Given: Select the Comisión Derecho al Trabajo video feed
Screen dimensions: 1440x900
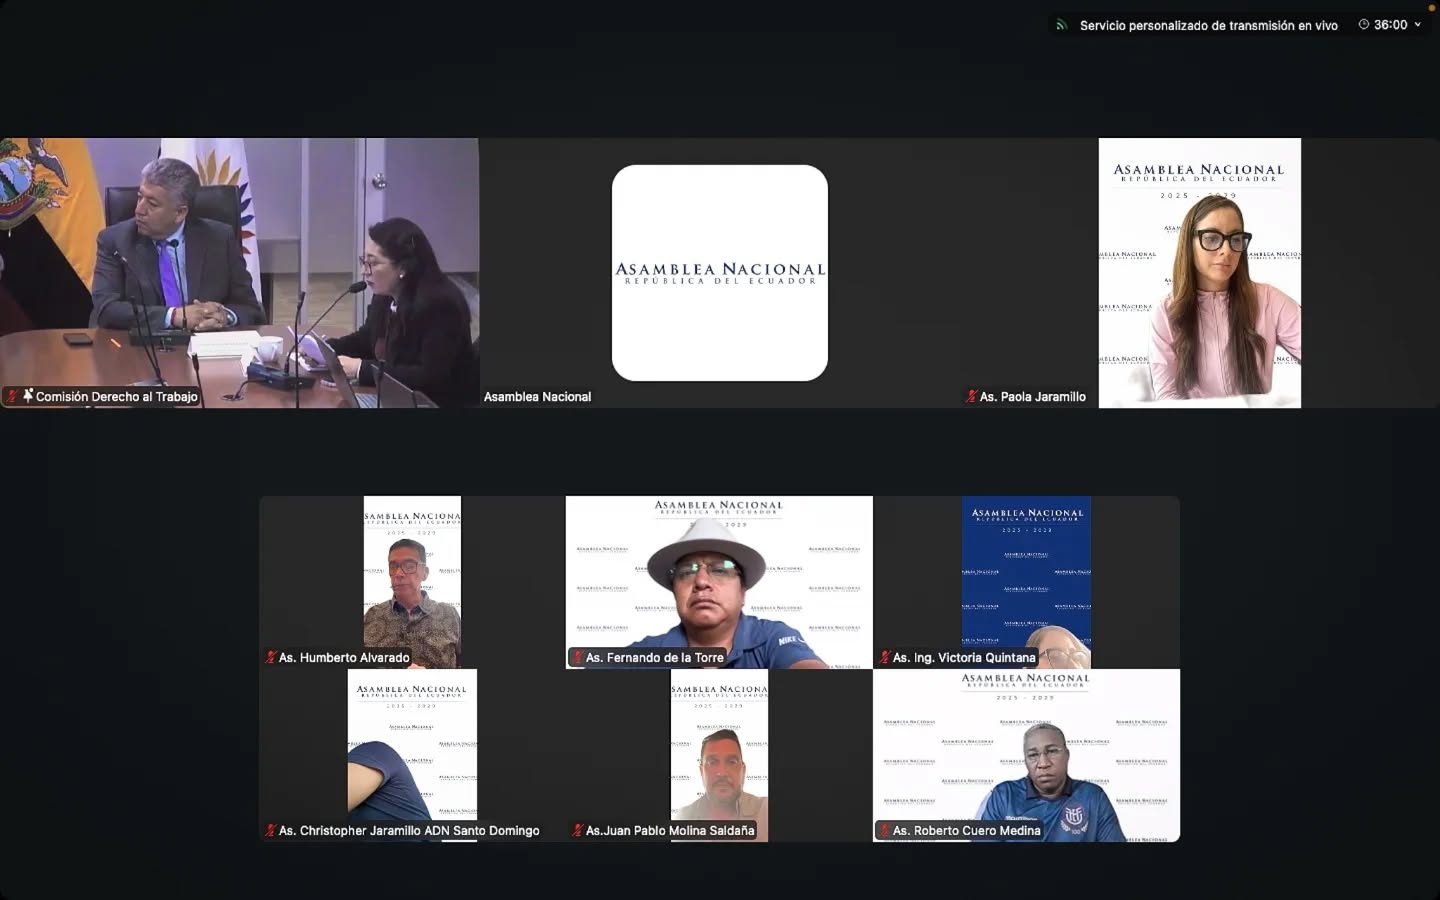Looking at the screenshot, I should point(239,270).
